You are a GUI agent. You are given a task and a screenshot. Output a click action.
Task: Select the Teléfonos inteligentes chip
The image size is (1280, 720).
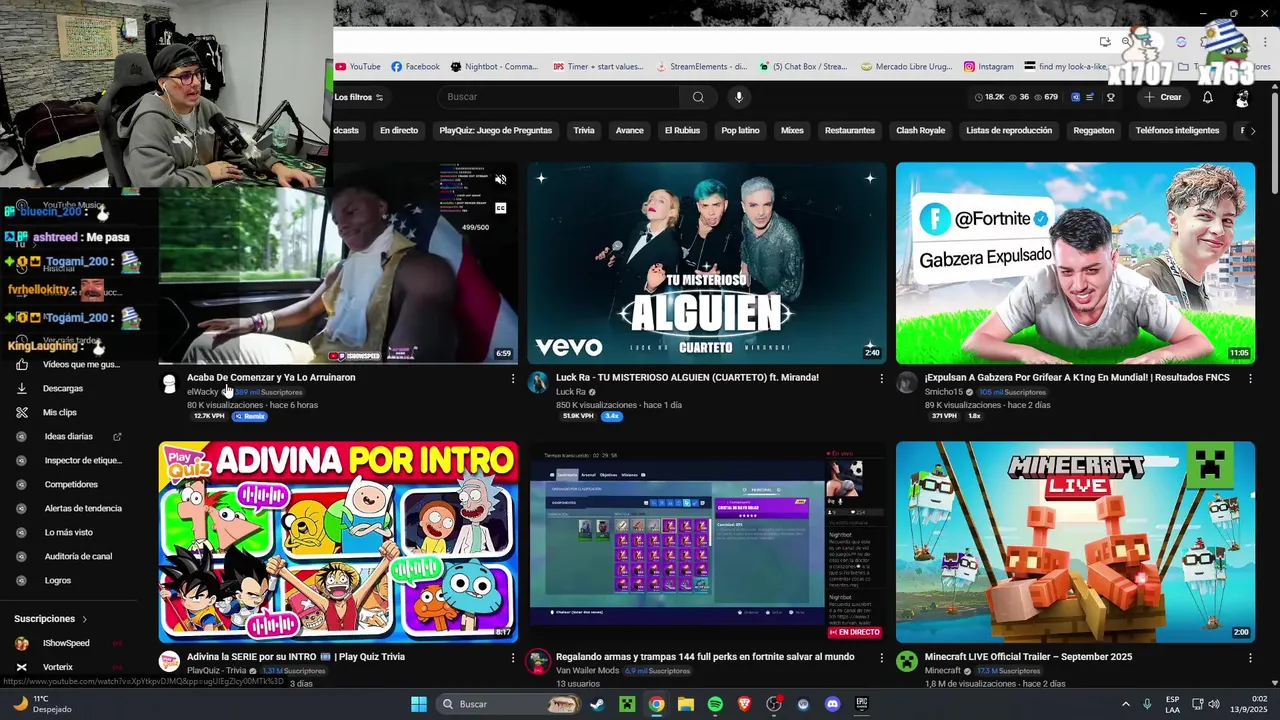pos(1177,131)
